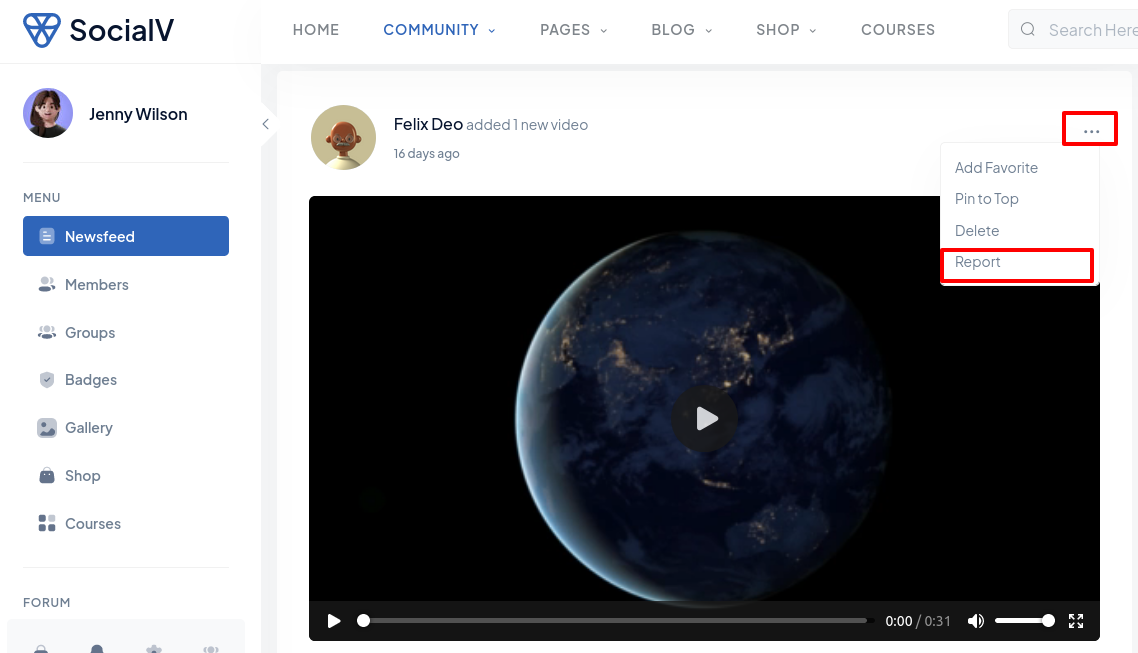Click the Gallery picture icon
The height and width of the screenshot is (653, 1138).
pos(46,427)
